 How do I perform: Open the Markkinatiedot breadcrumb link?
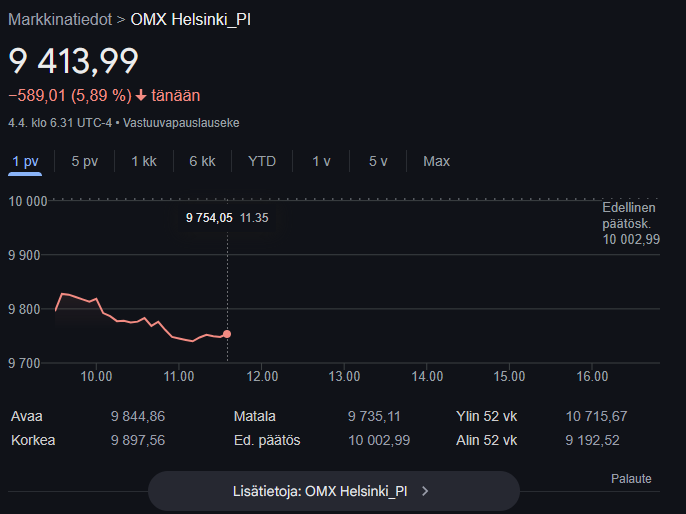coord(60,20)
